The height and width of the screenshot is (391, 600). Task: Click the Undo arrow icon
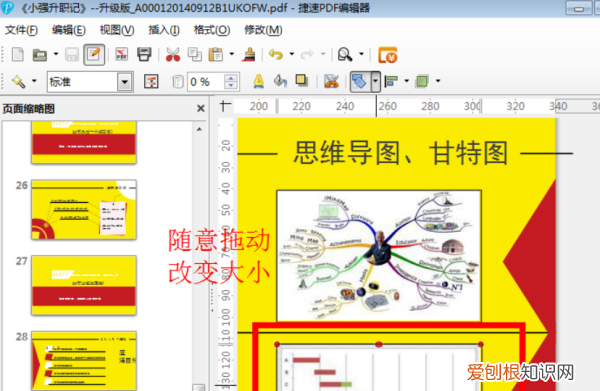[x=276, y=55]
